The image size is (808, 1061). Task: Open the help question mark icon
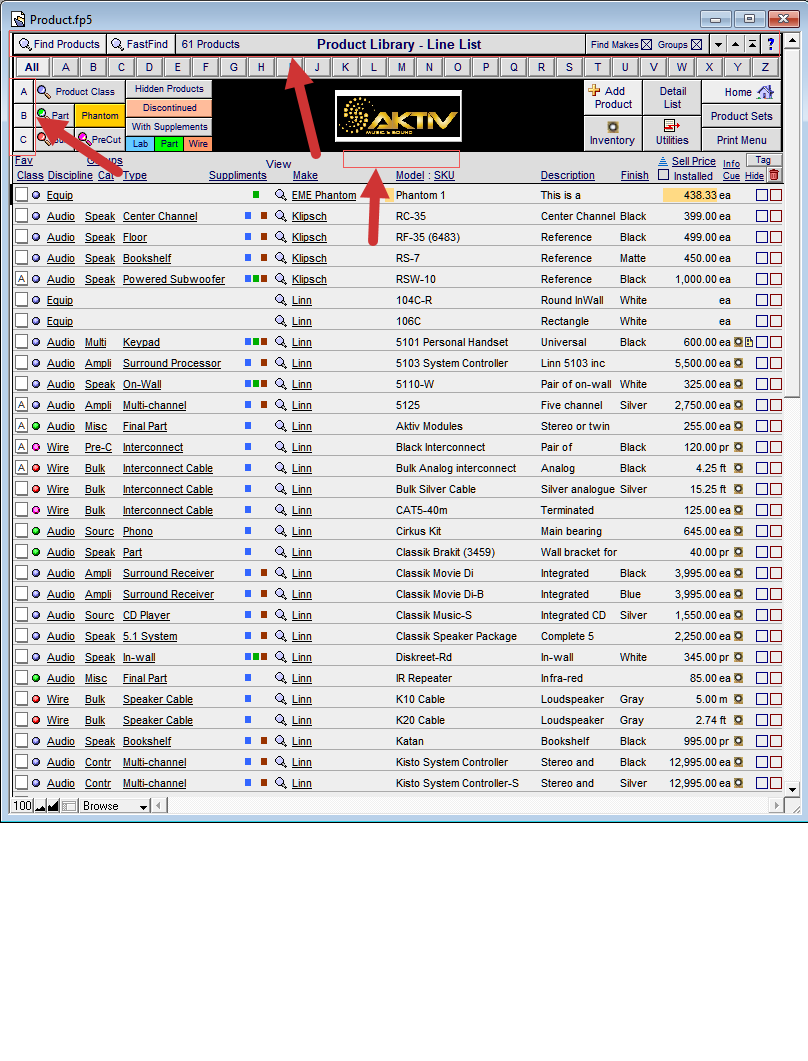[771, 45]
